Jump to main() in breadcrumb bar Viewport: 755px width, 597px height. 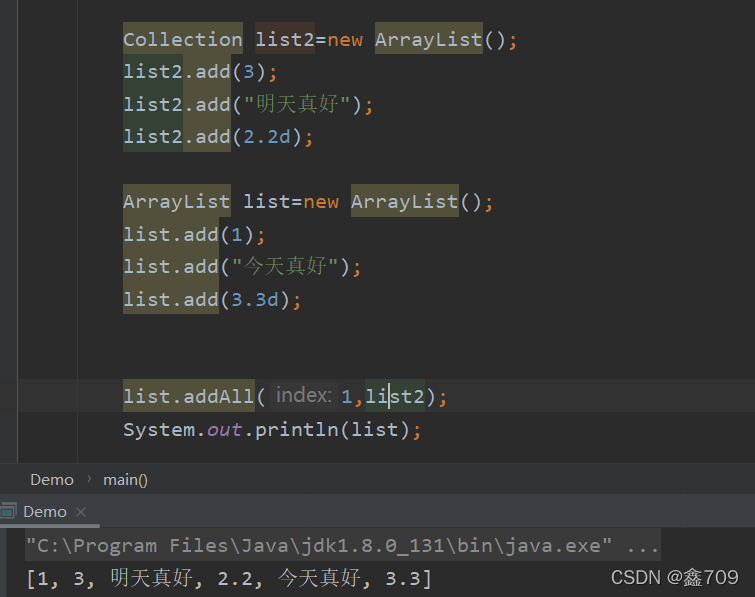pyautogui.click(x=125, y=480)
